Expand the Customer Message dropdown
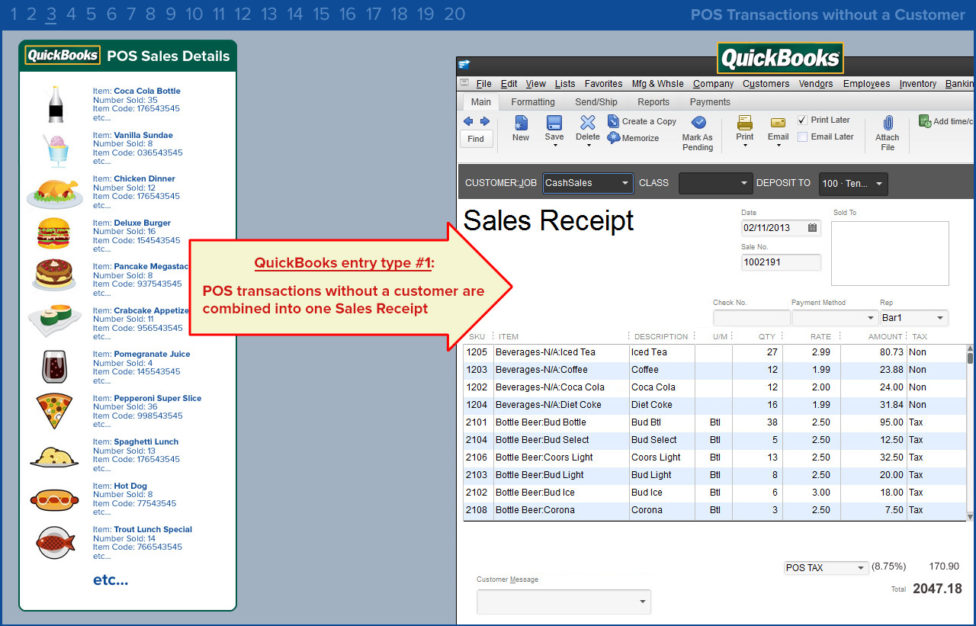This screenshot has height=626, width=976. click(x=642, y=602)
